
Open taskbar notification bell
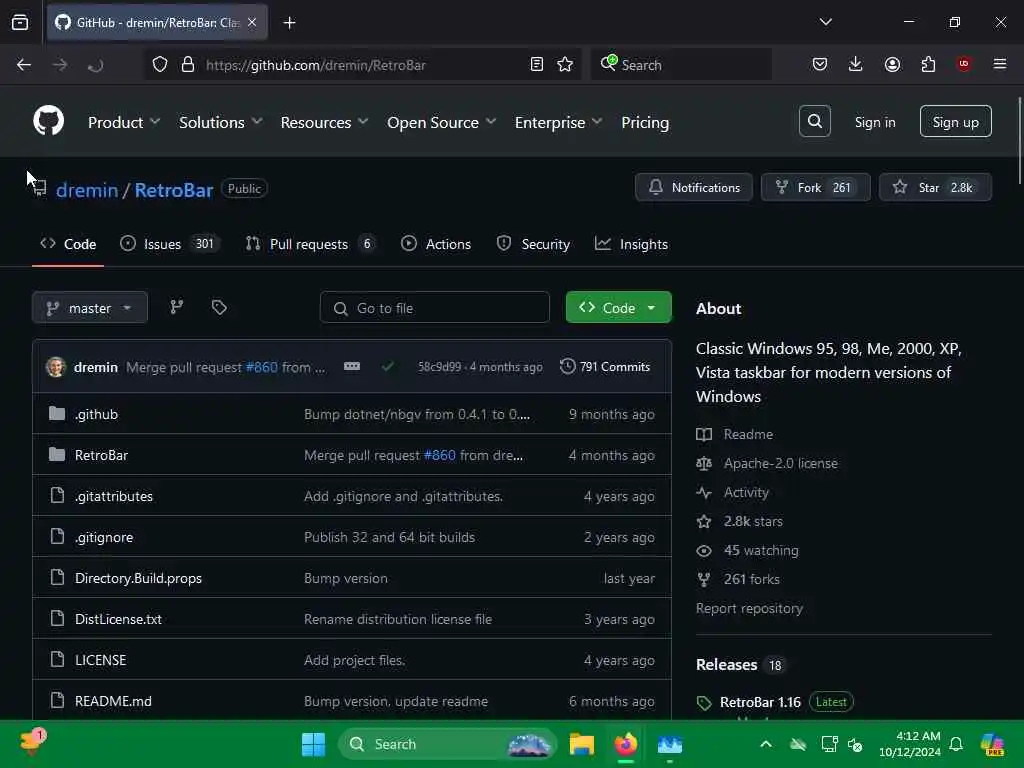(x=955, y=744)
